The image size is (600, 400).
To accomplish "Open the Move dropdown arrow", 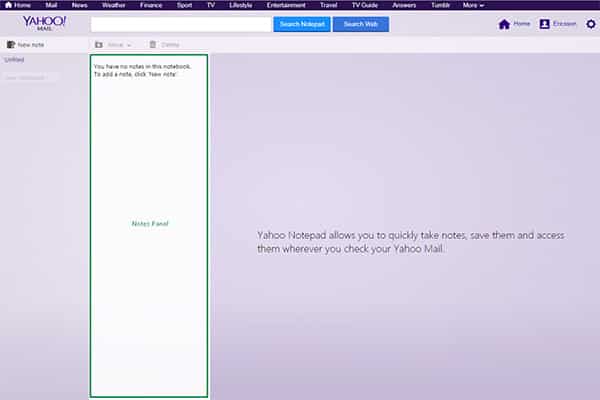I will pyautogui.click(x=129, y=45).
